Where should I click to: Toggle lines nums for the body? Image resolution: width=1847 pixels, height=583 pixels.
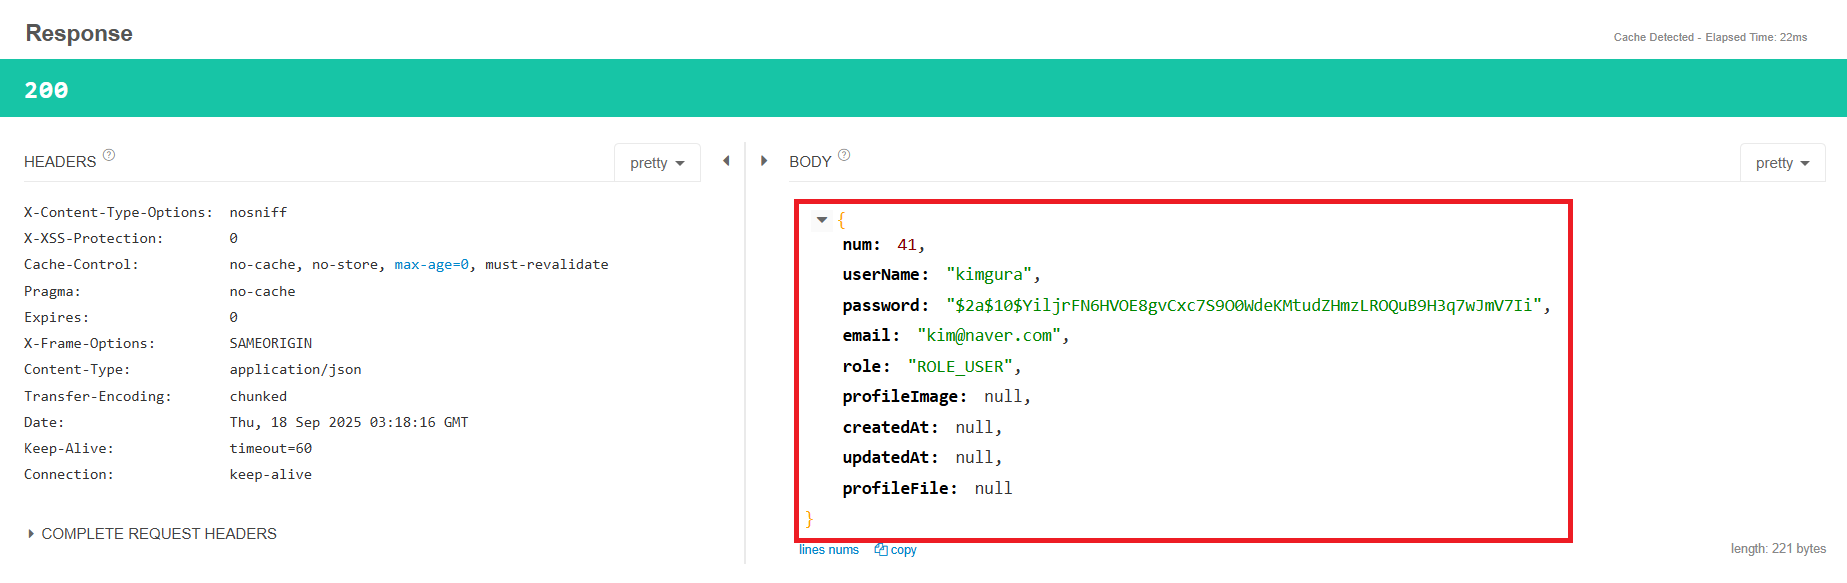pyautogui.click(x=829, y=550)
